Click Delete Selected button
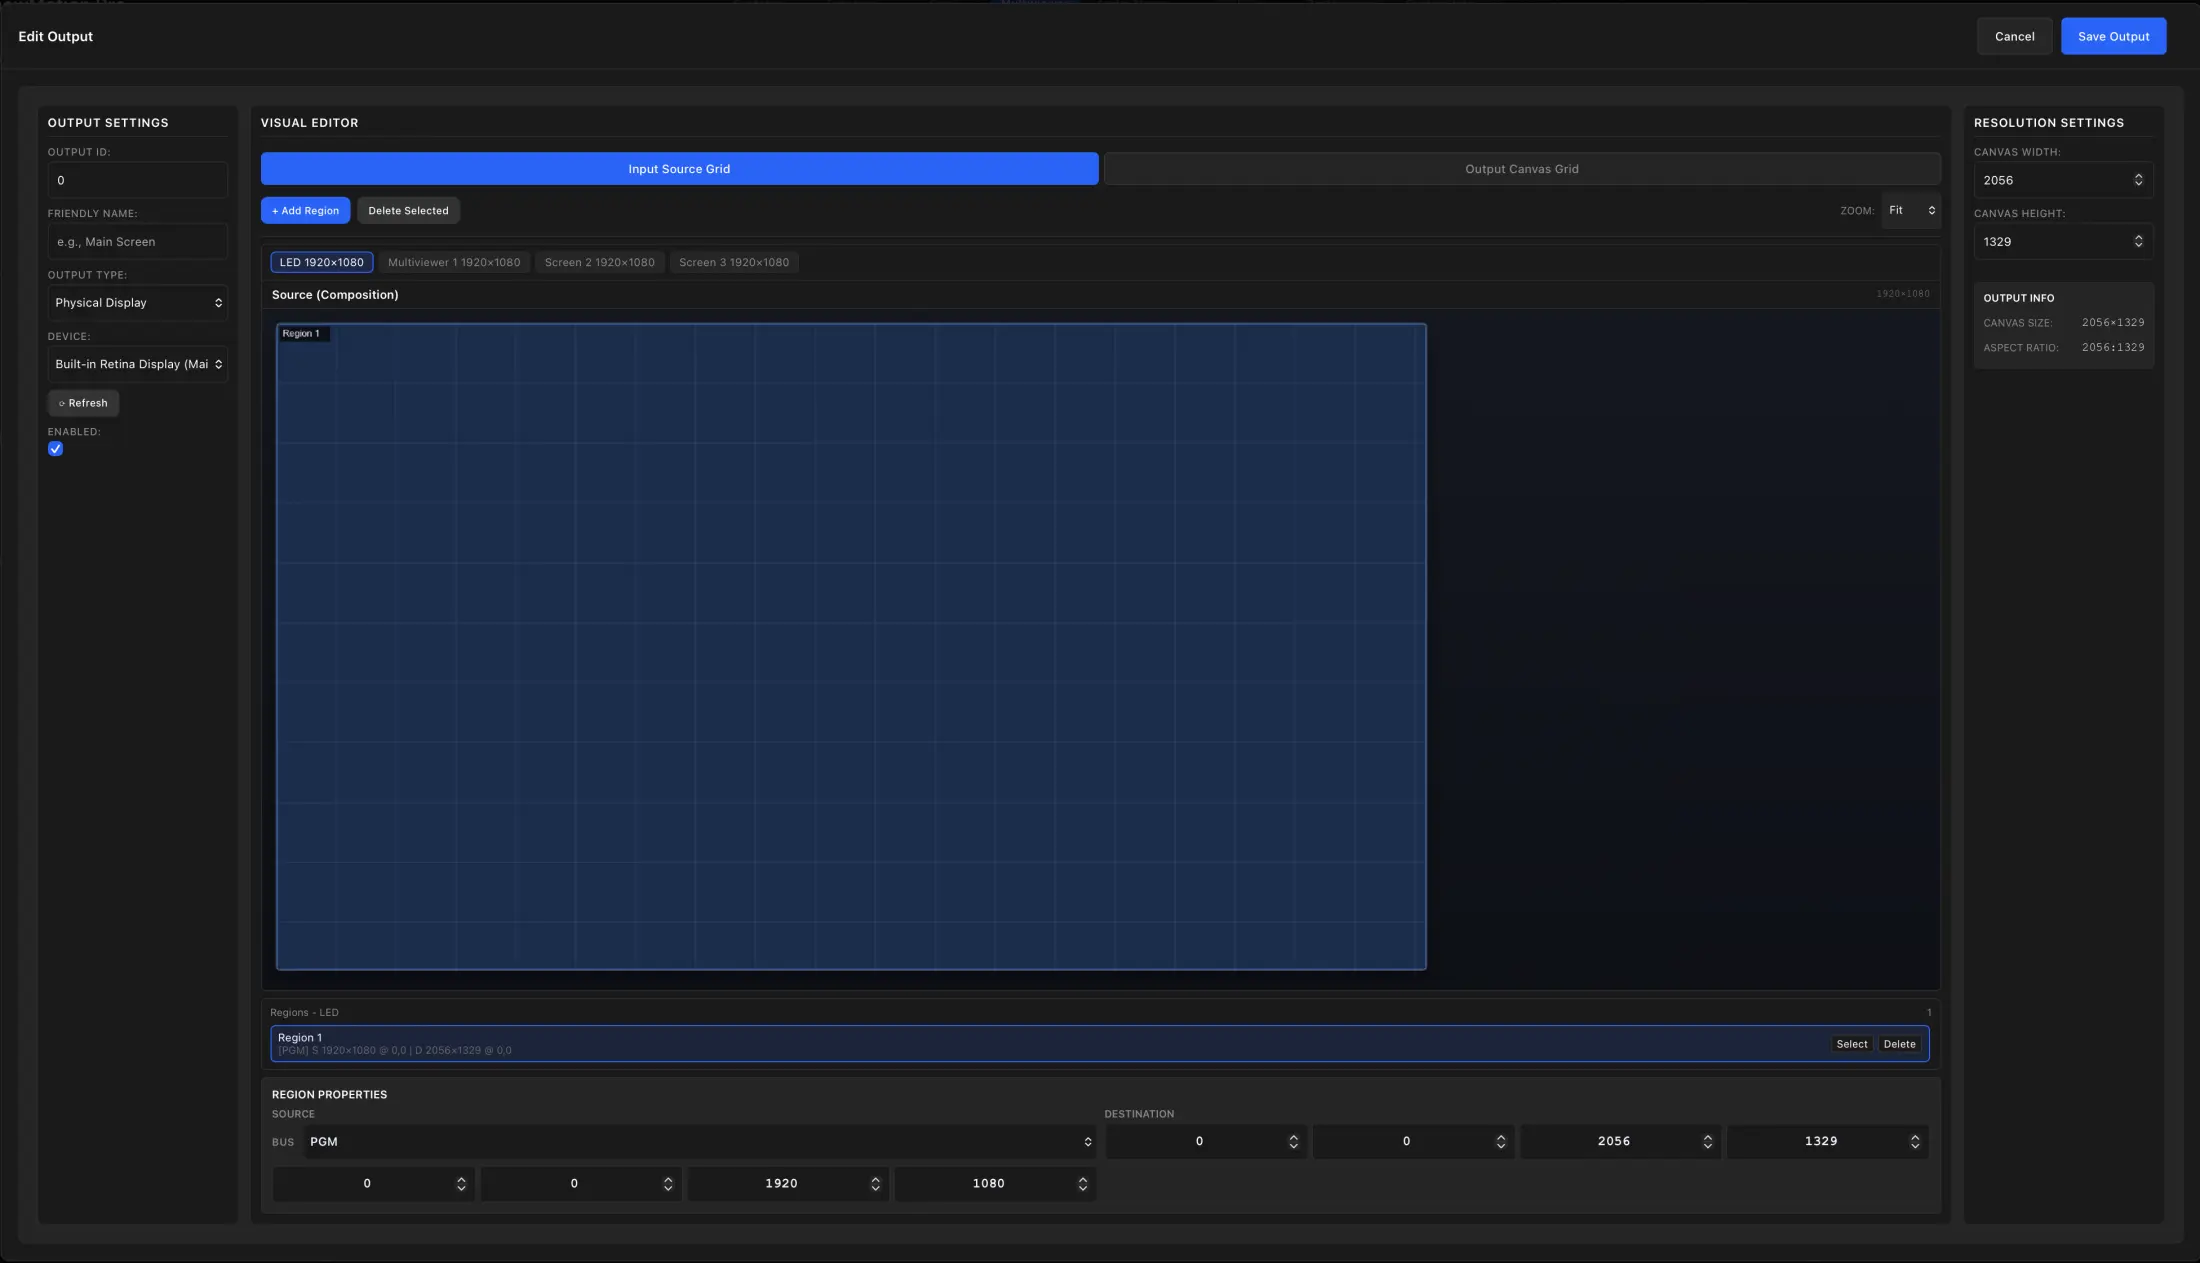Image resolution: width=2200 pixels, height=1263 pixels. click(408, 210)
